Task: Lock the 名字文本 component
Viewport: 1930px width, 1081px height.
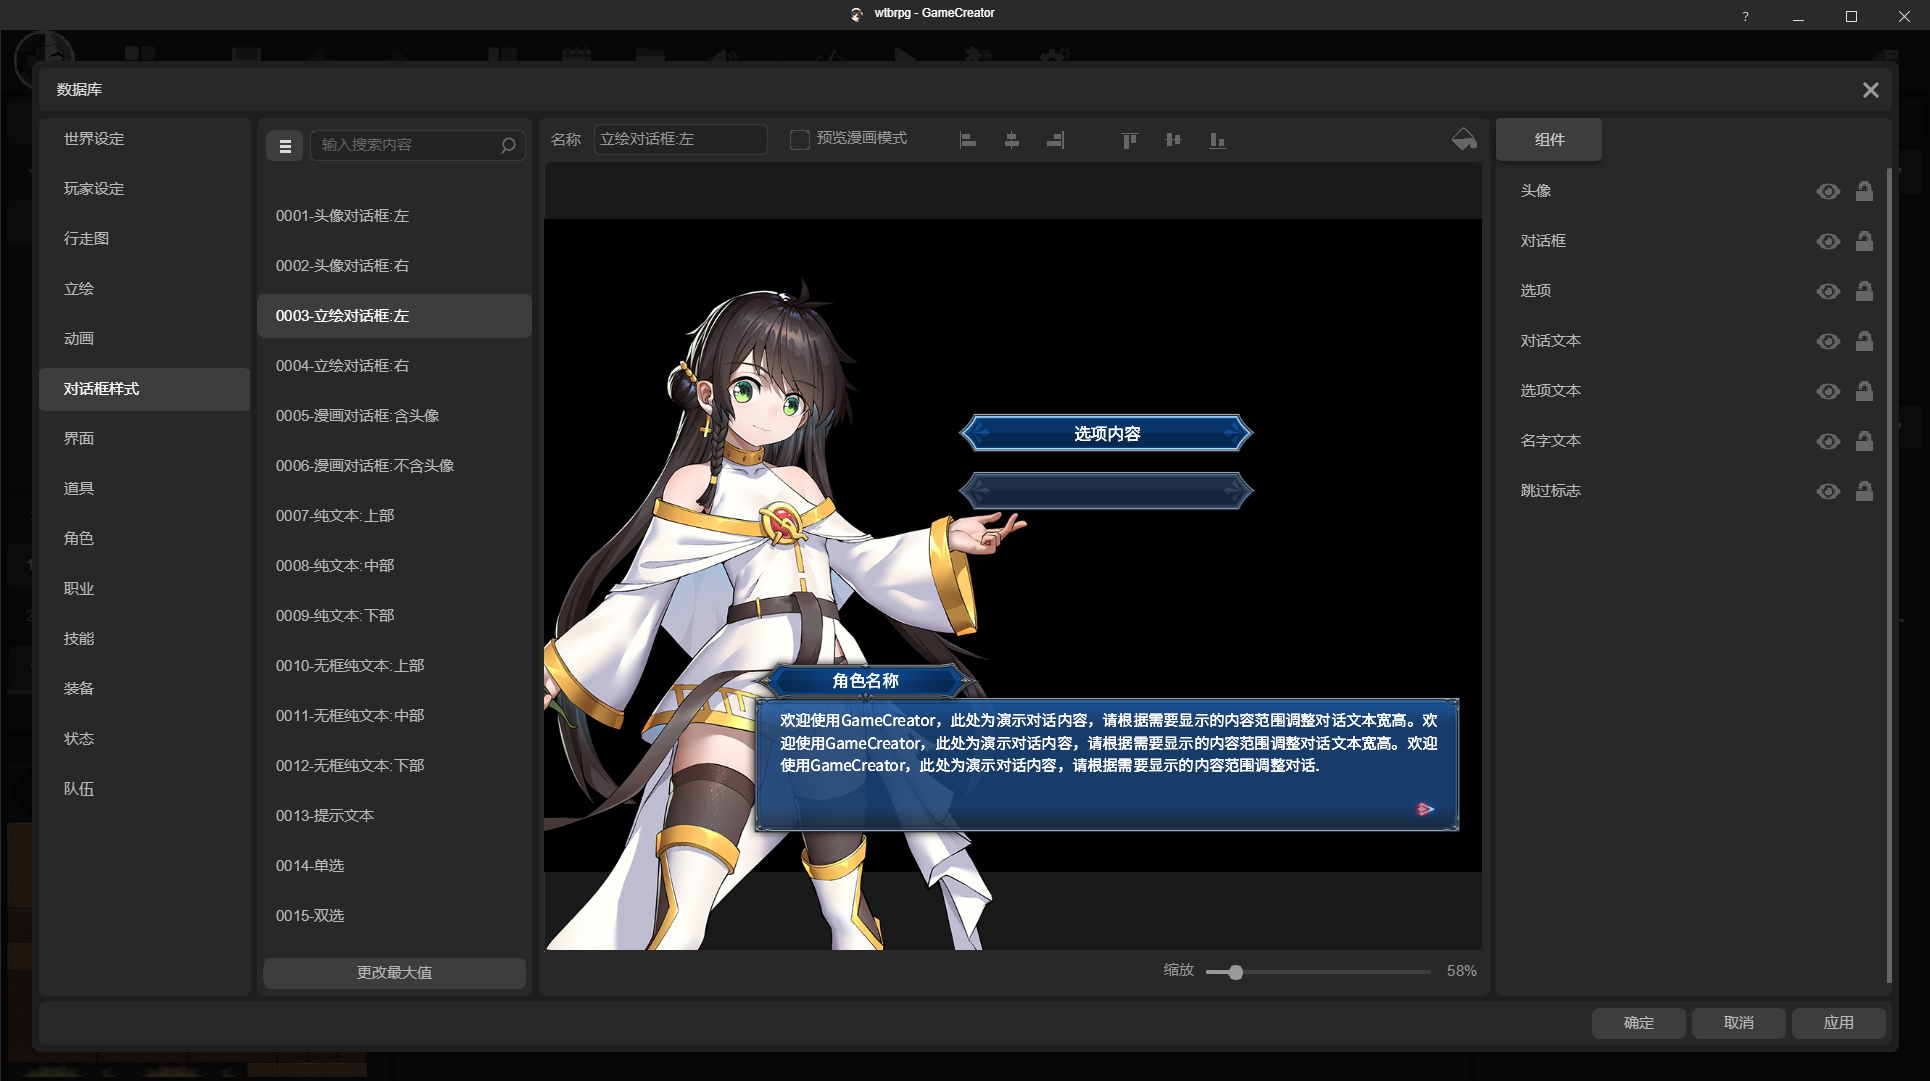Action: pos(1864,441)
